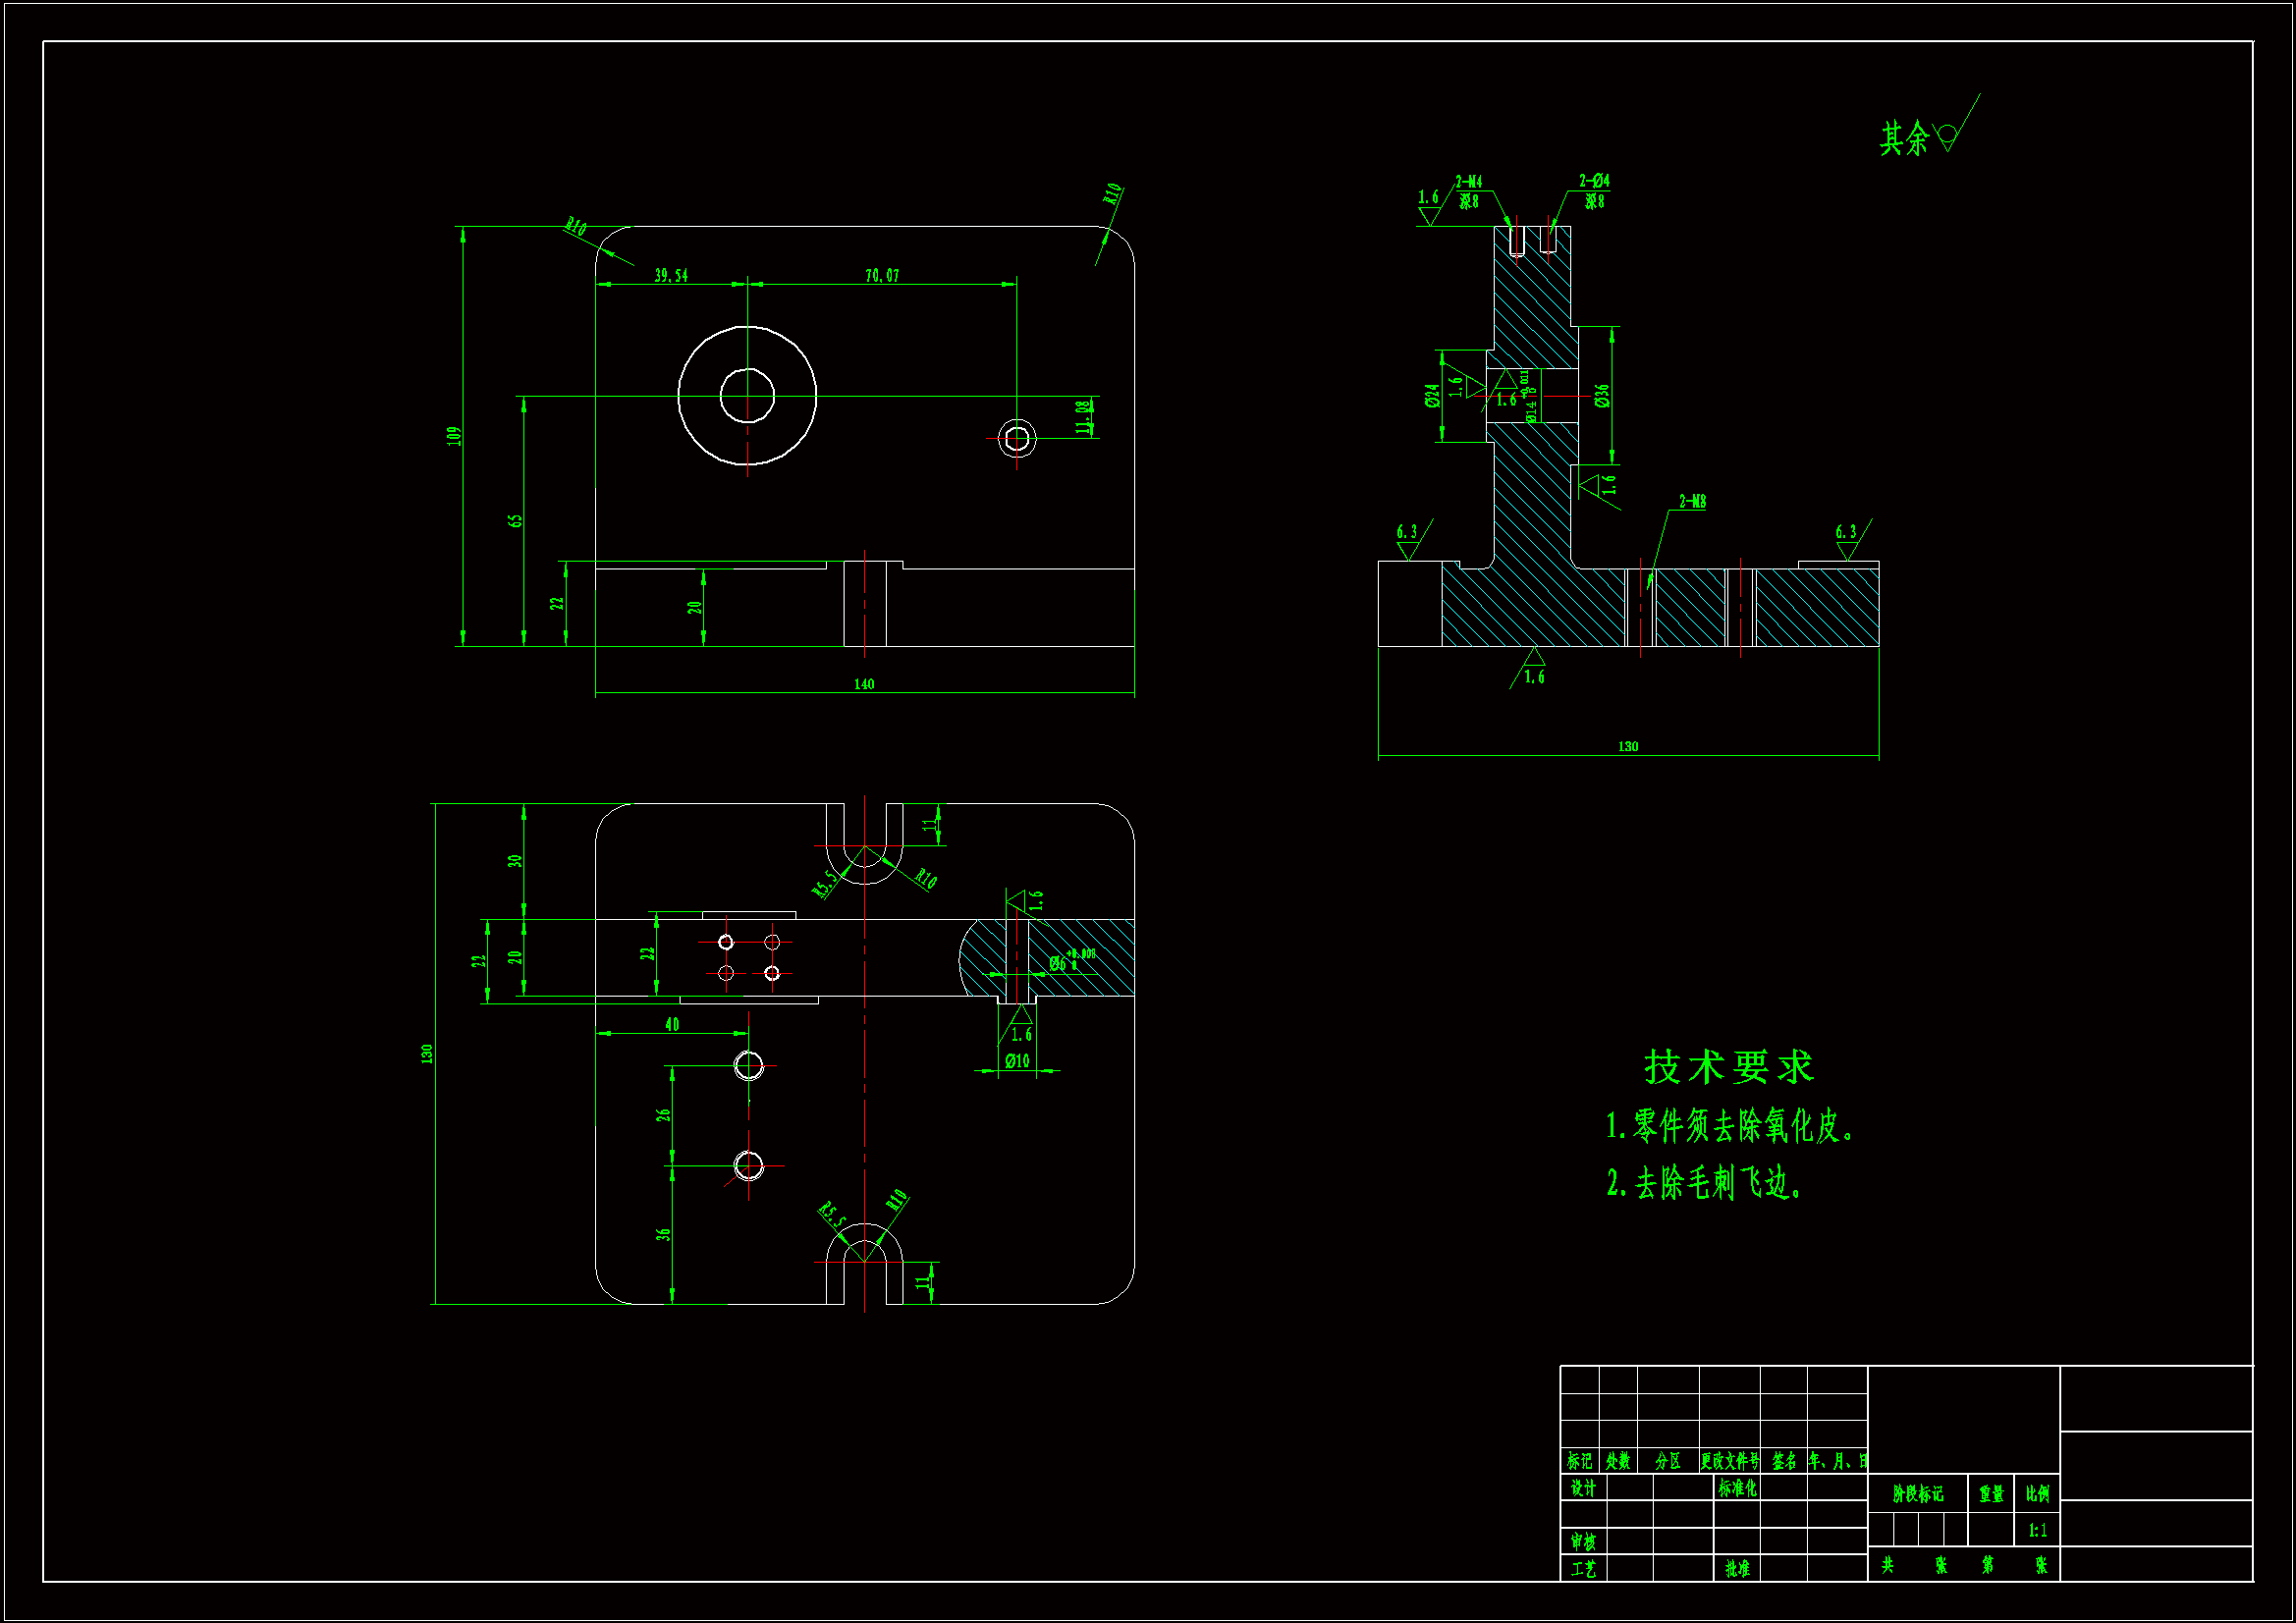The height and width of the screenshot is (1623, 2296).
Task: Select the 130 dimension under section view
Action: pyautogui.click(x=1628, y=746)
